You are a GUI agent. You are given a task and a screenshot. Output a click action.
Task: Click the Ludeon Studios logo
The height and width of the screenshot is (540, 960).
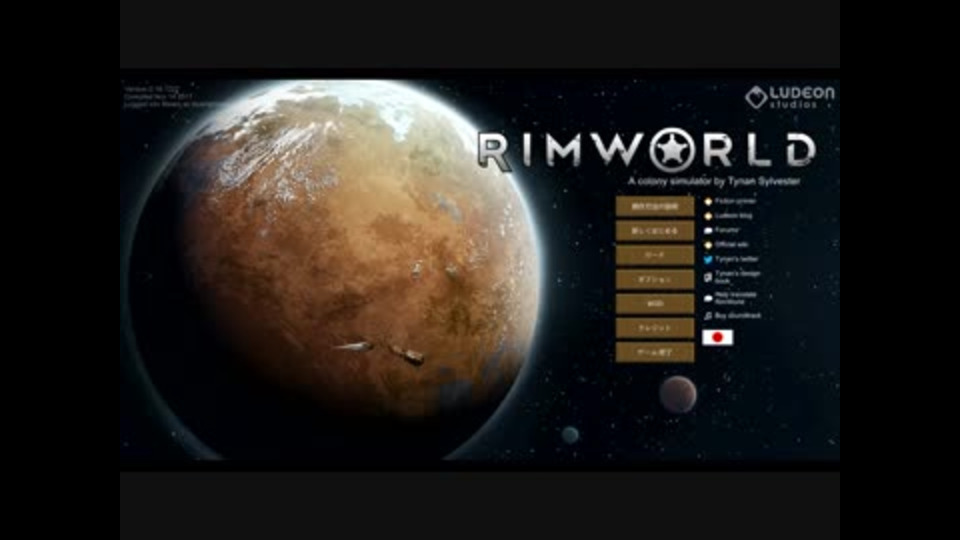[789, 97]
